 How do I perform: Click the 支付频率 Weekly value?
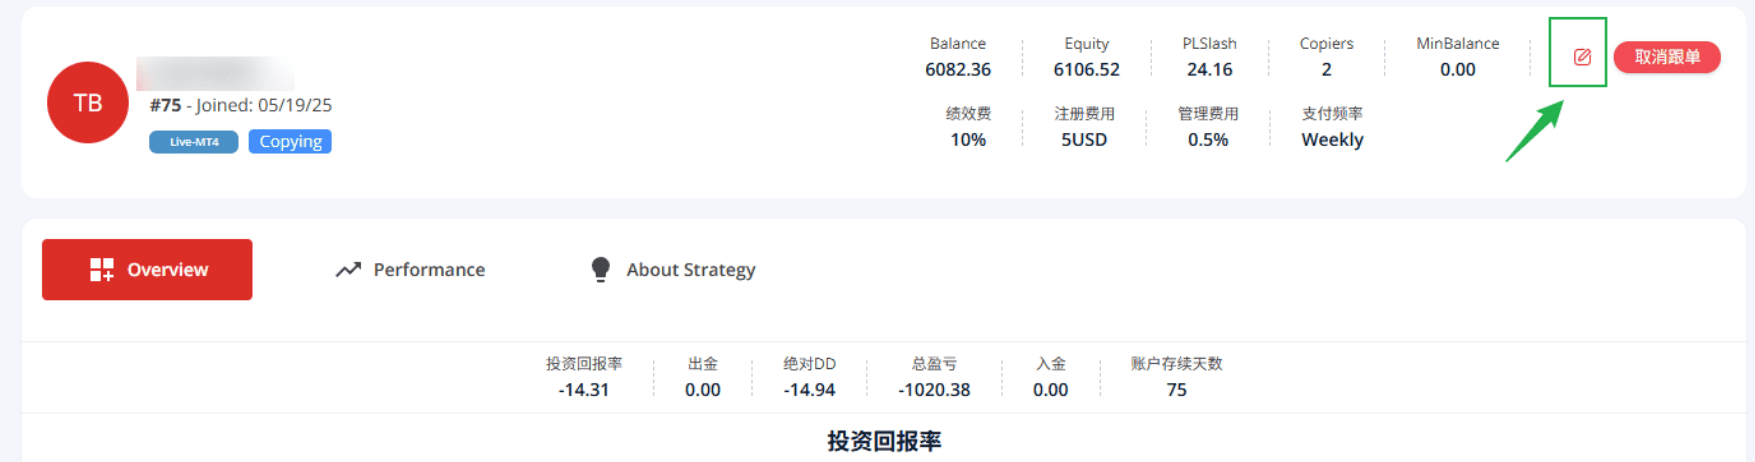tap(1332, 140)
